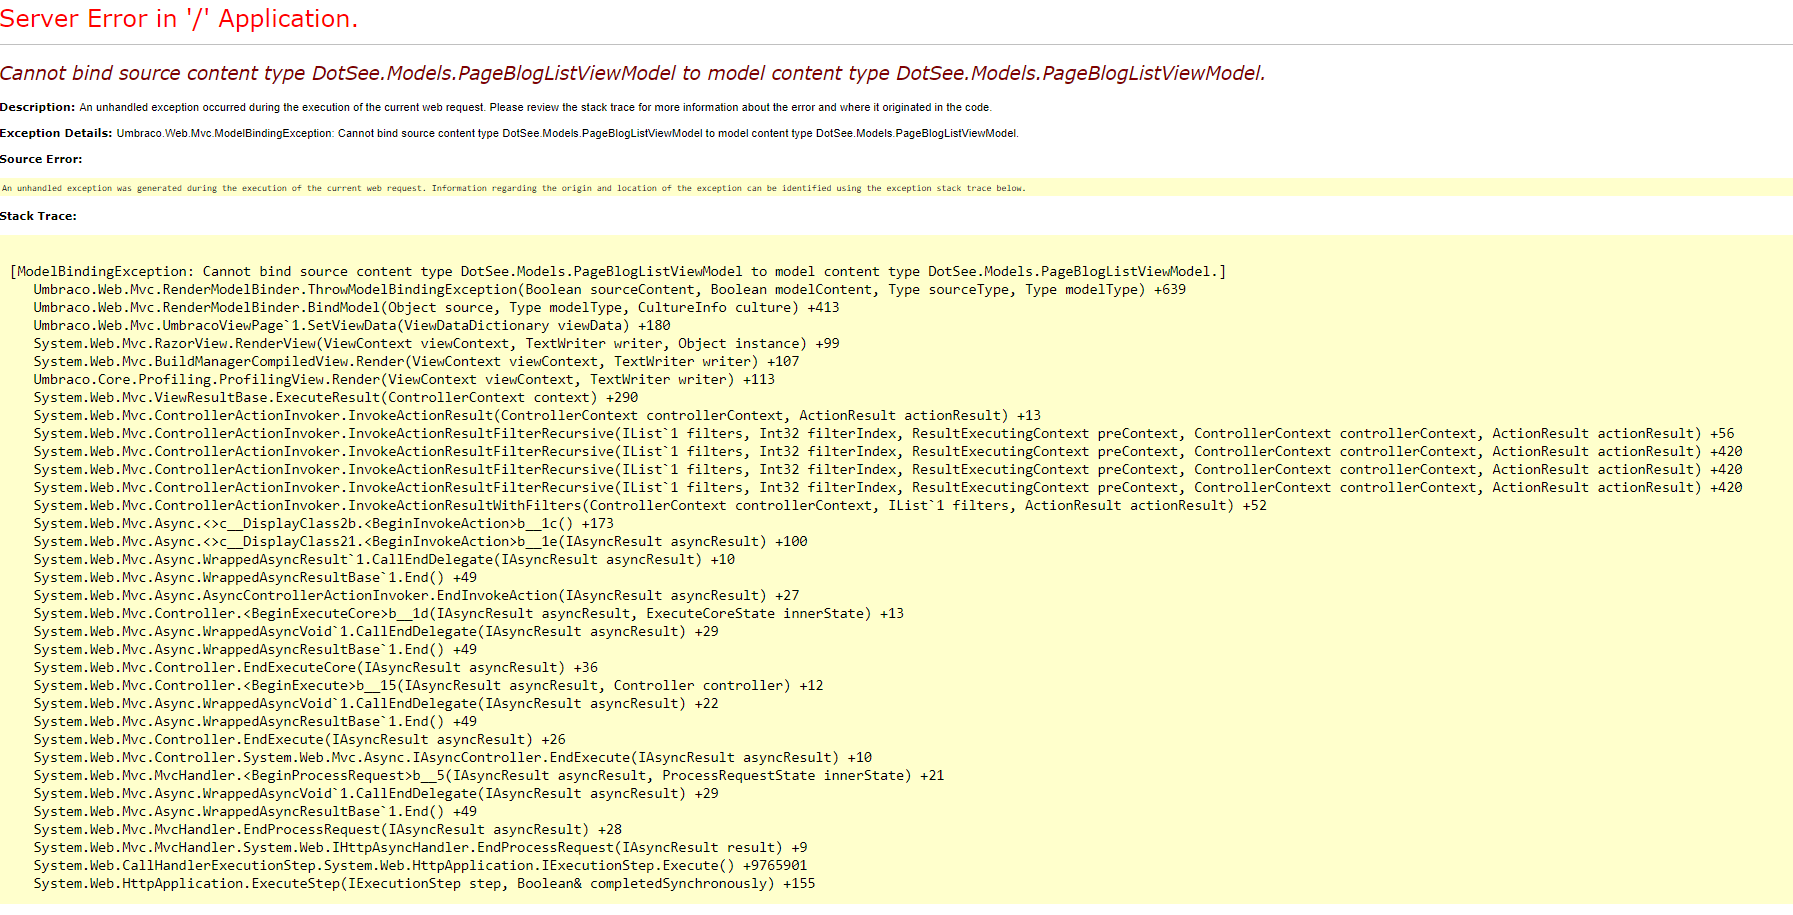
Task: Click the 'Controller.<BeginExecute>b__15' +12 trace line
Action: [429, 685]
